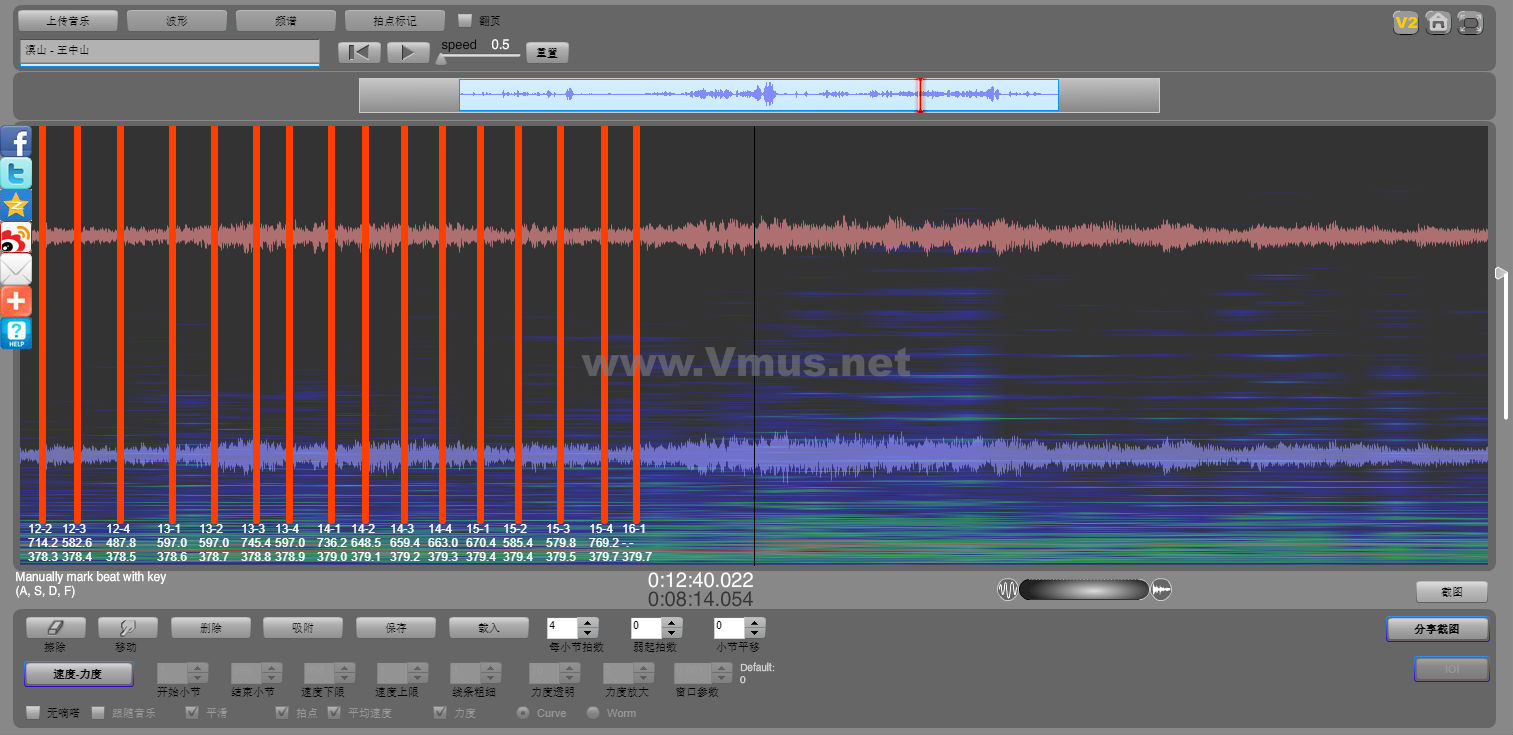Click the overview waveform selection region
This screenshot has width=1513, height=735.
pyautogui.click(x=759, y=95)
